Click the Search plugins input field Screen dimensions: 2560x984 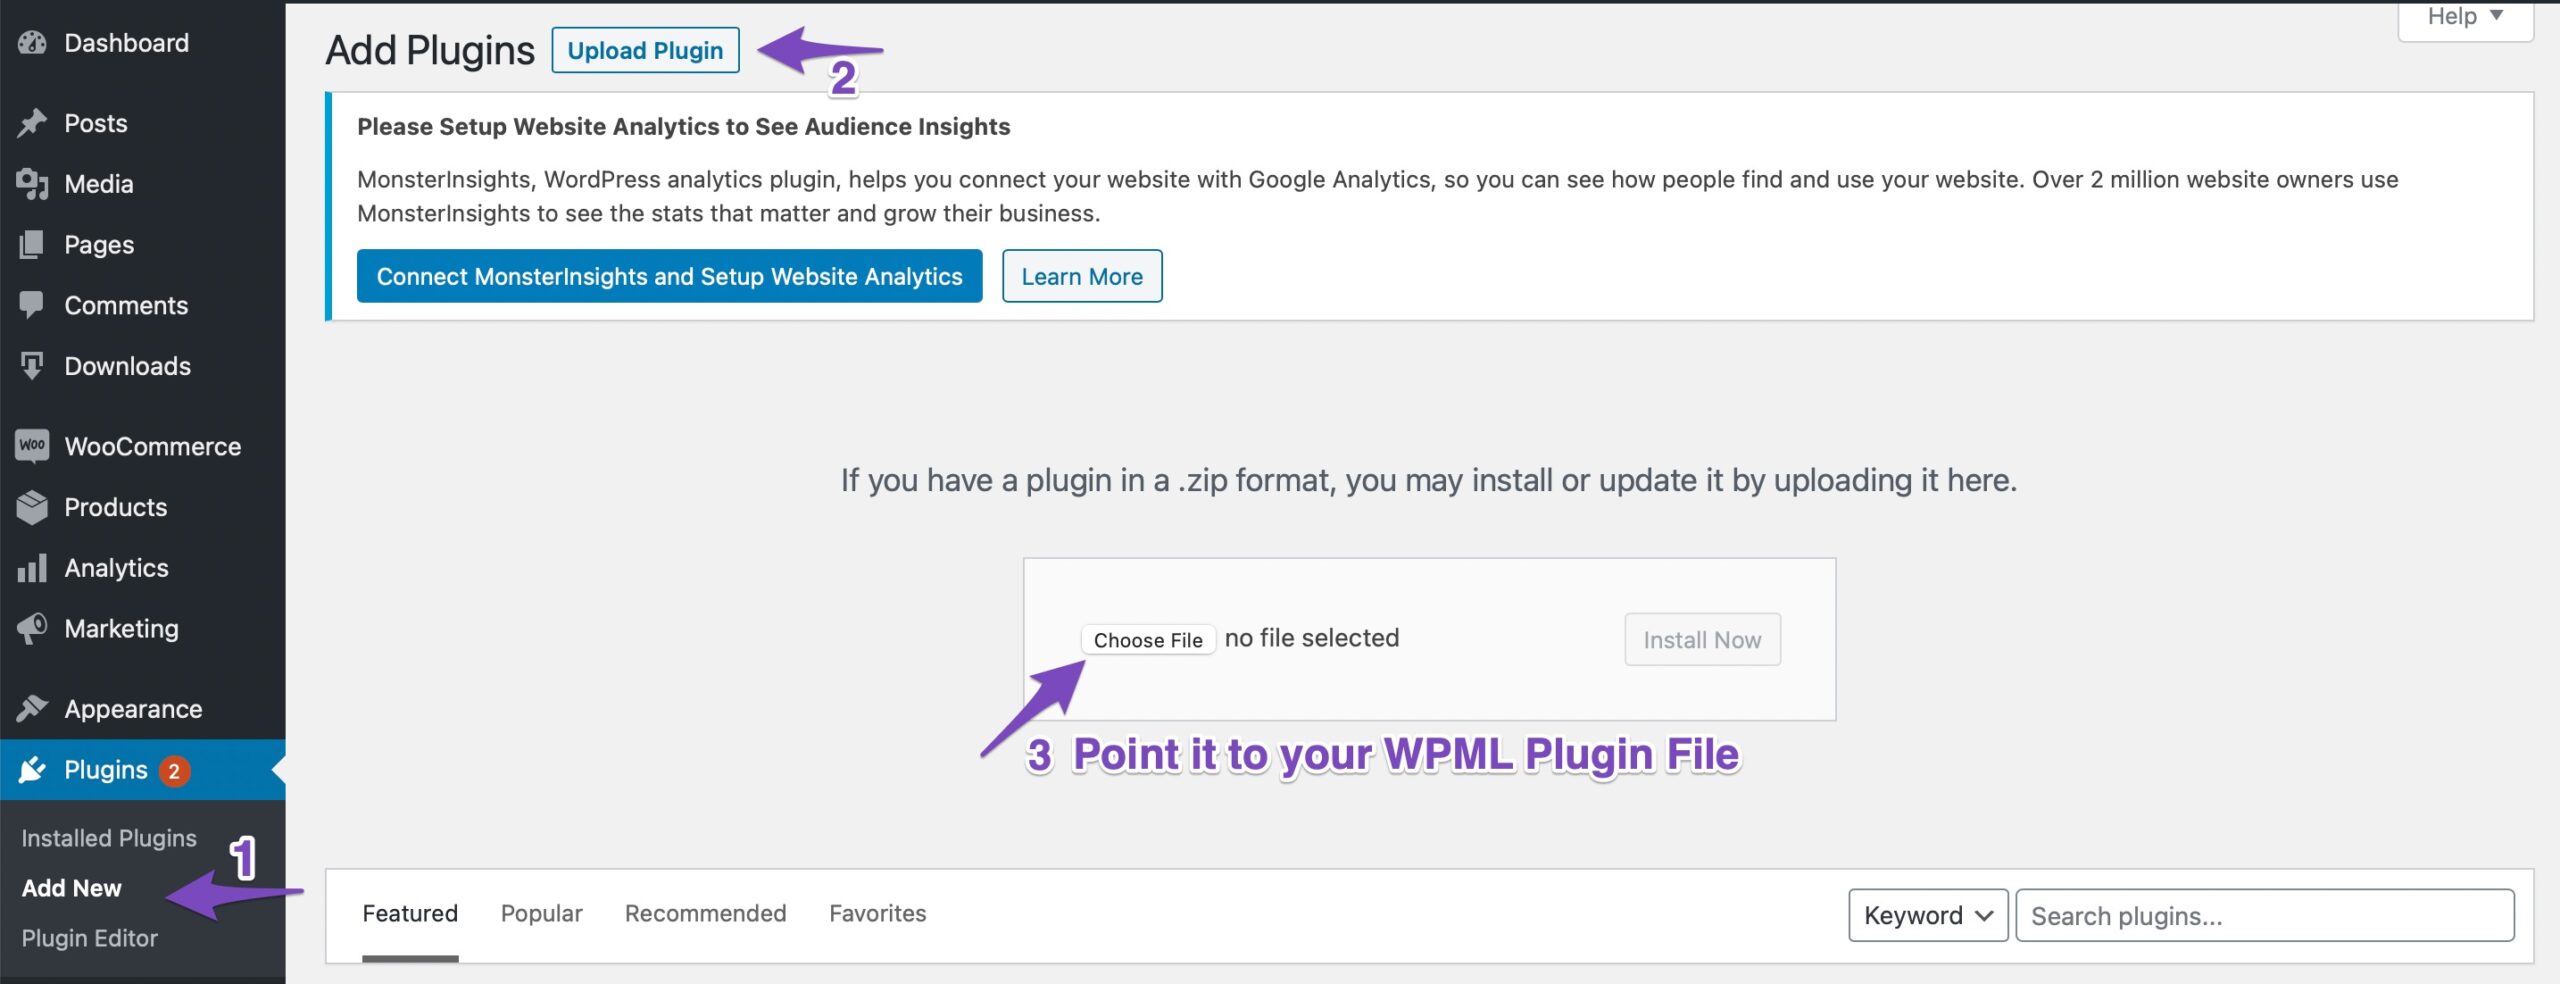tap(2265, 915)
